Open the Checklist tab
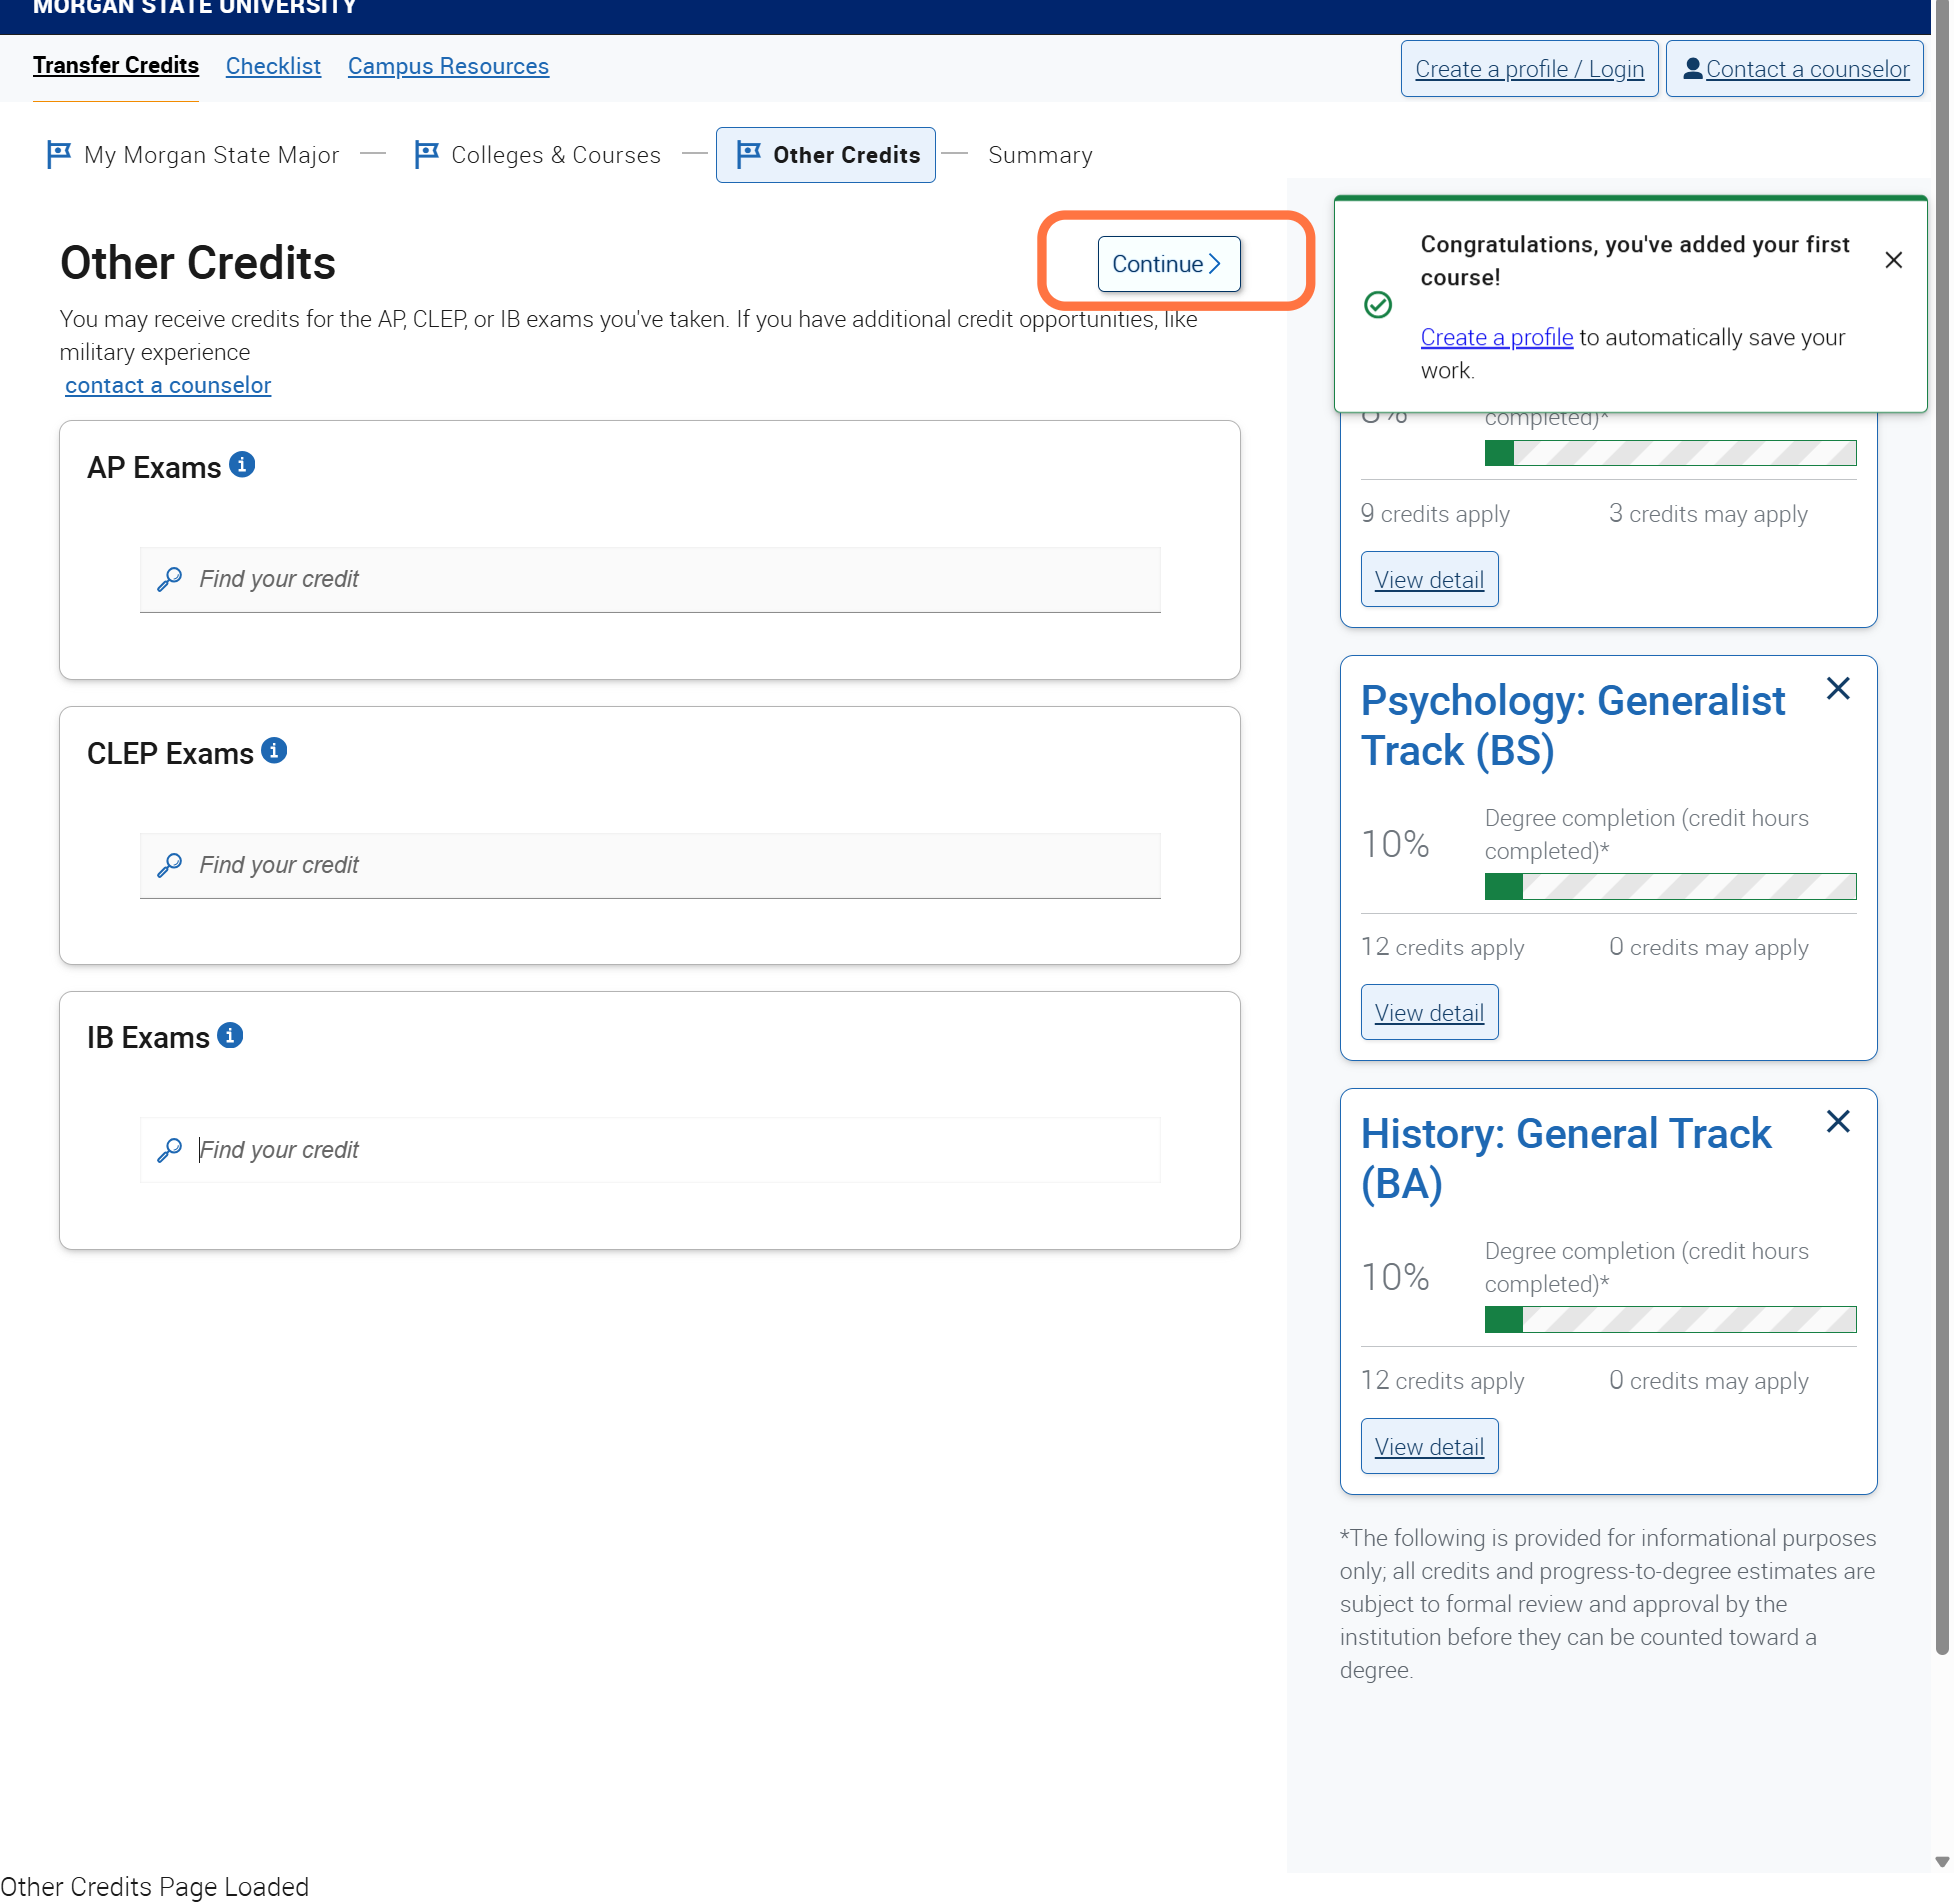 273,66
